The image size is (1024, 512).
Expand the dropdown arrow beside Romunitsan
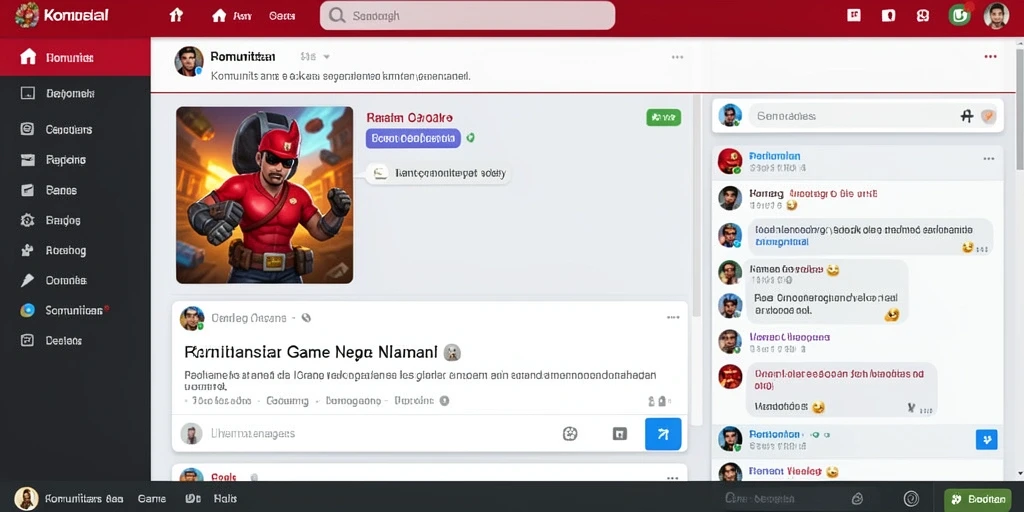tap(327, 57)
